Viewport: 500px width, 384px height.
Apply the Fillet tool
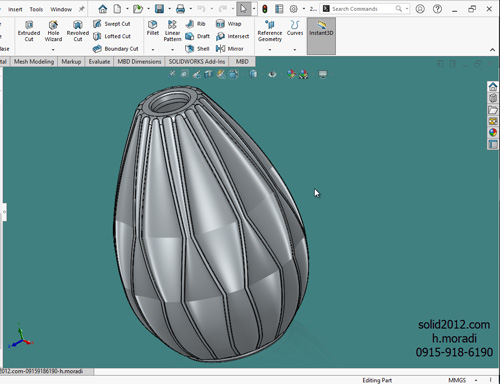click(153, 28)
